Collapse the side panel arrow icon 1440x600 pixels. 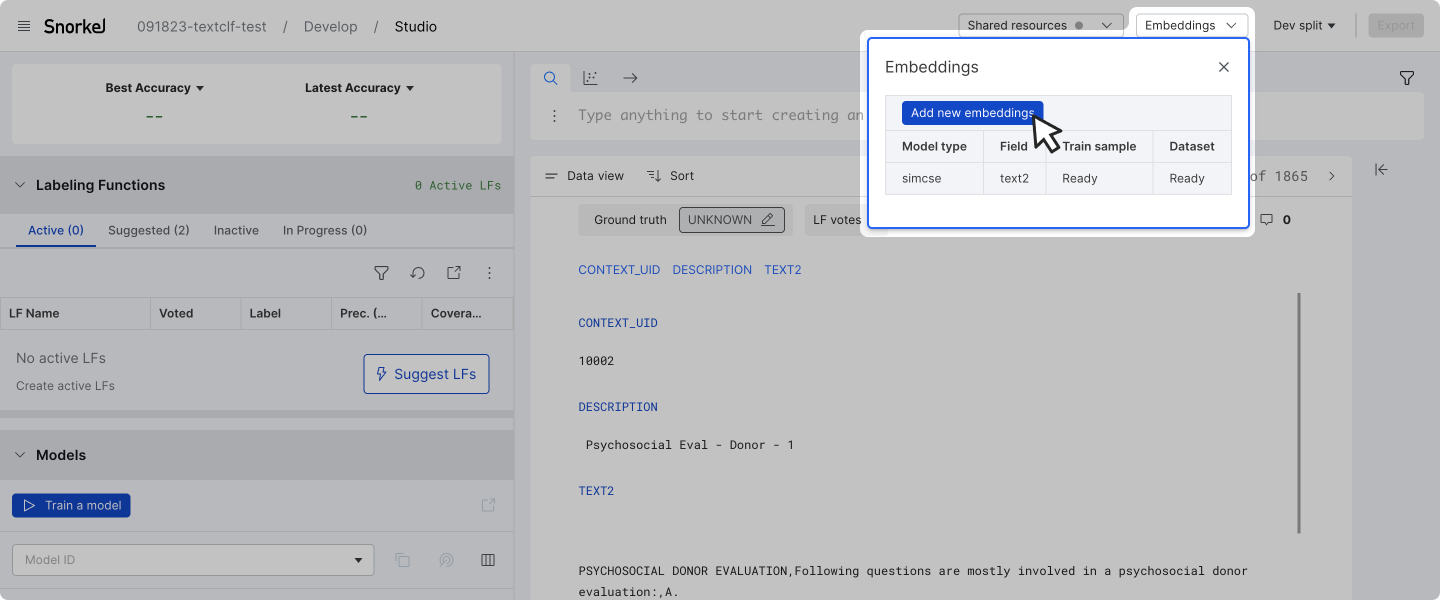point(1381,170)
